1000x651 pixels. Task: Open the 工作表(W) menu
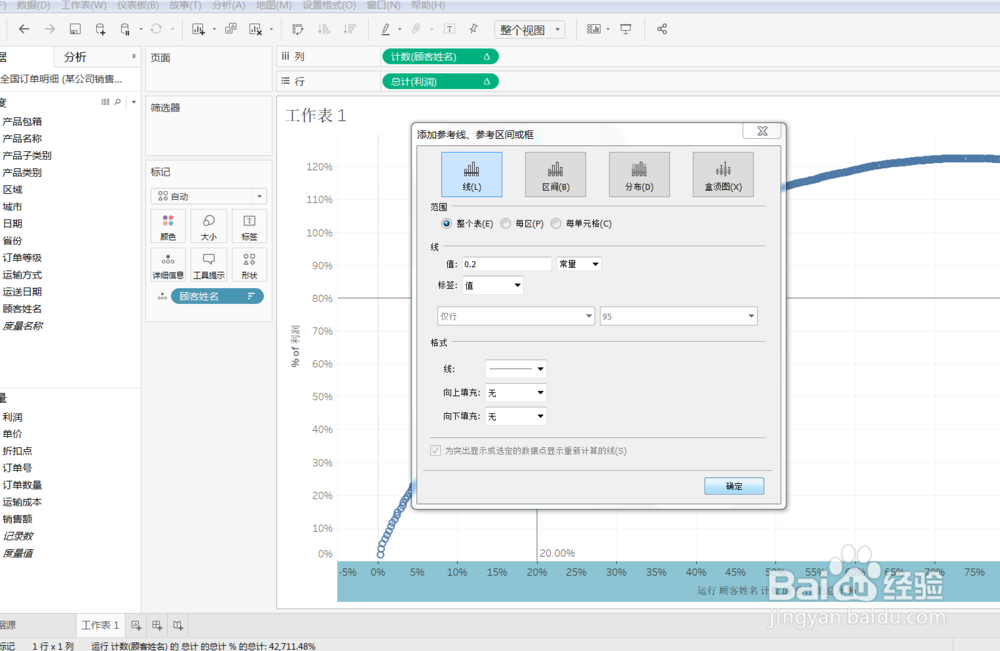84,5
